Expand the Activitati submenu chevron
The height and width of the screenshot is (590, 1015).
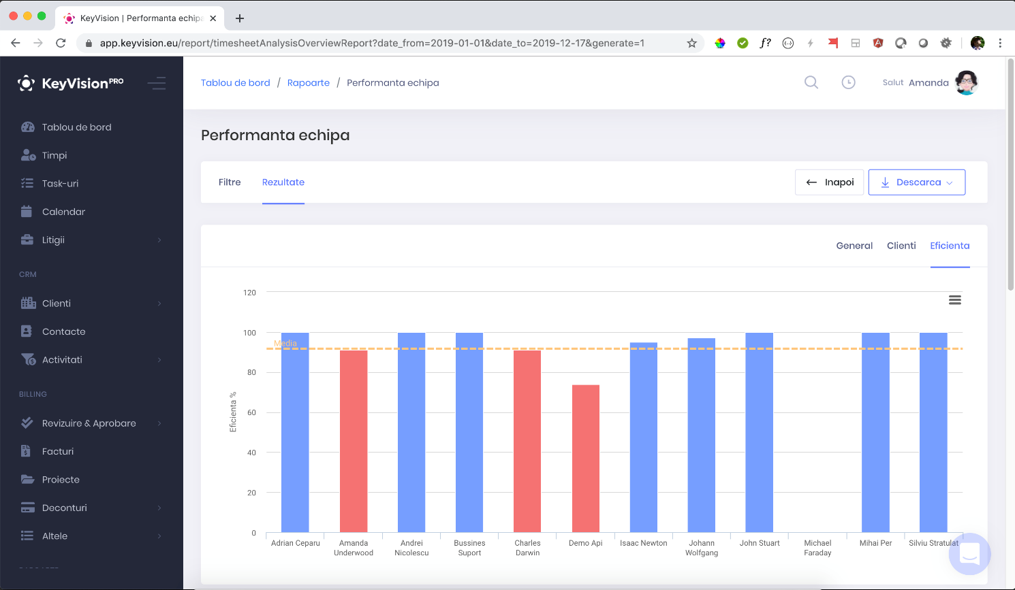coord(159,360)
